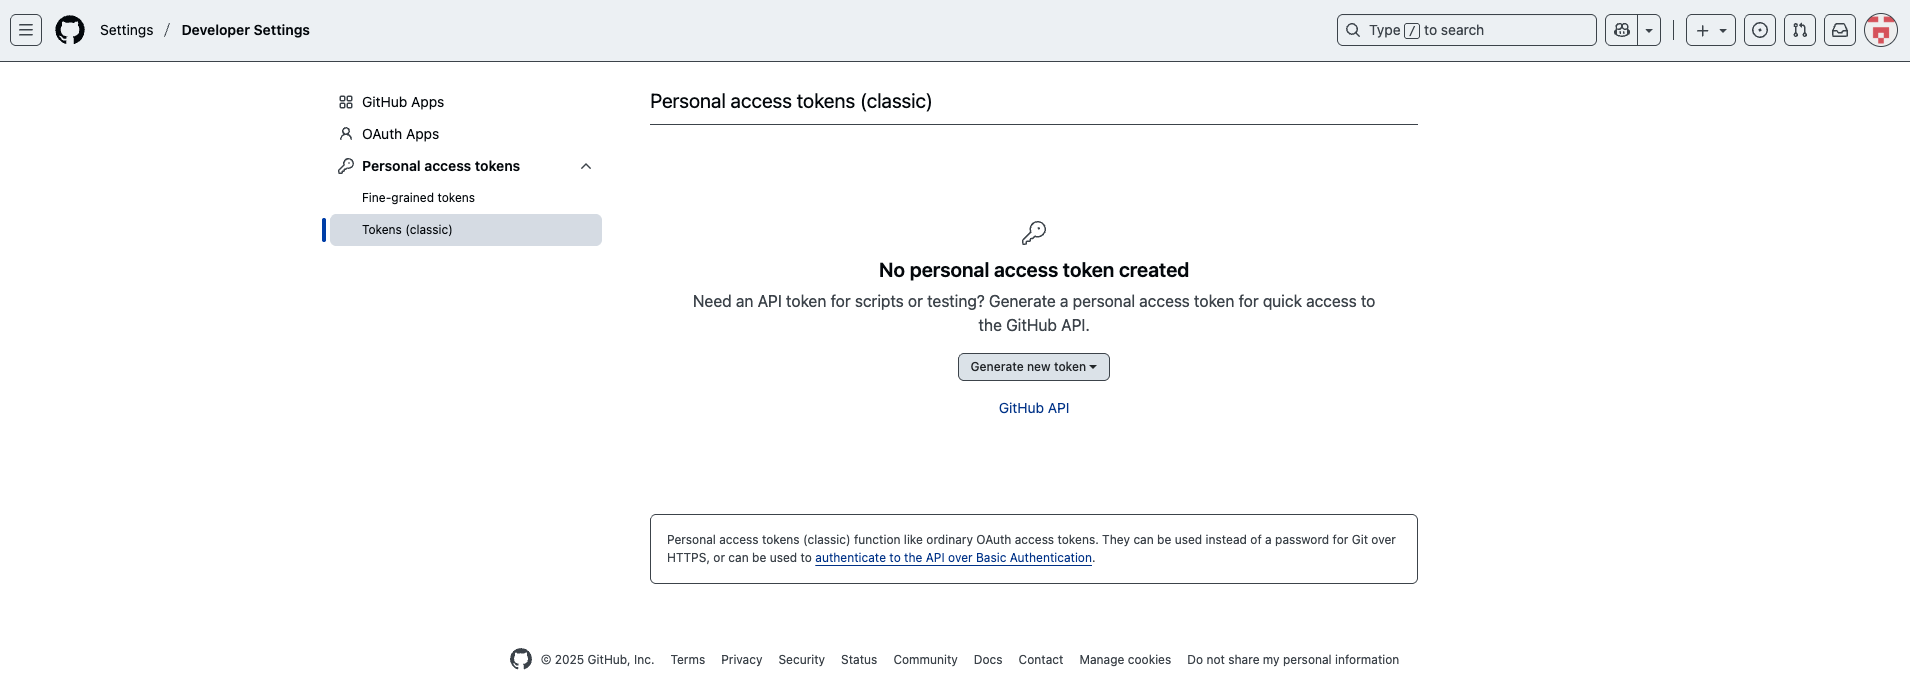The image size is (1910, 692).
Task: Open the Generate new token dropdown
Action: (1033, 366)
